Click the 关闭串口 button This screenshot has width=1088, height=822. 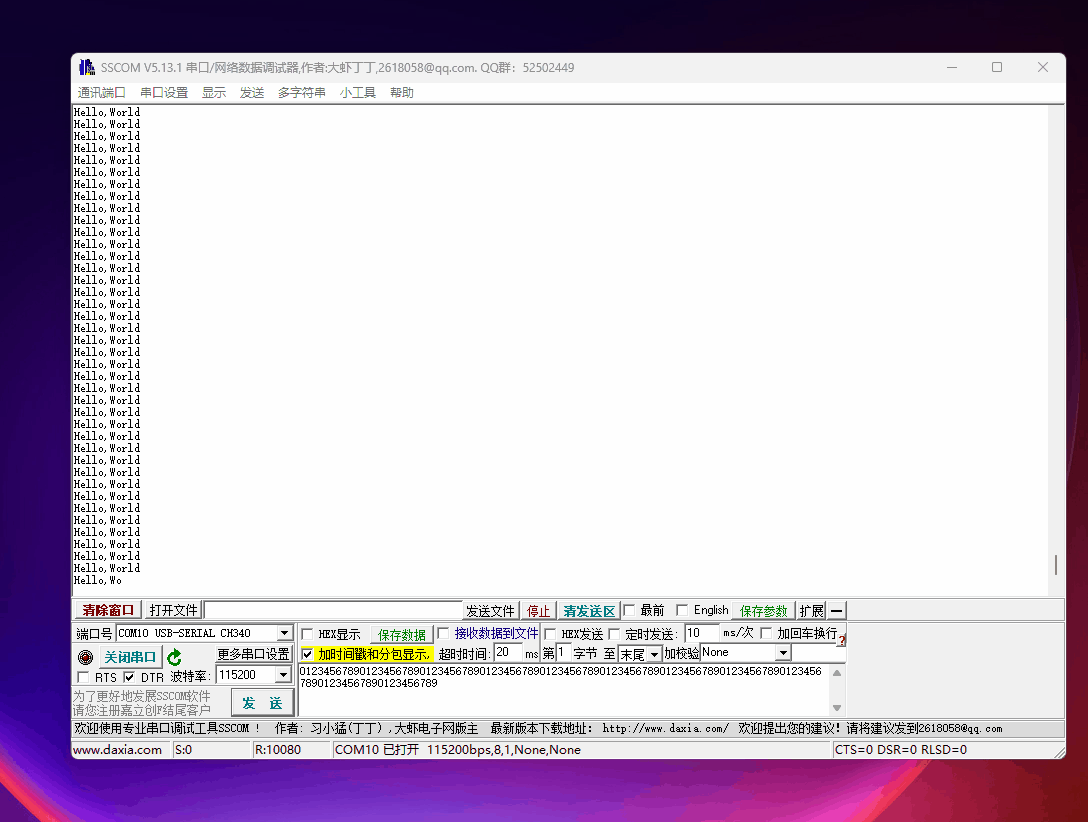coord(130,657)
